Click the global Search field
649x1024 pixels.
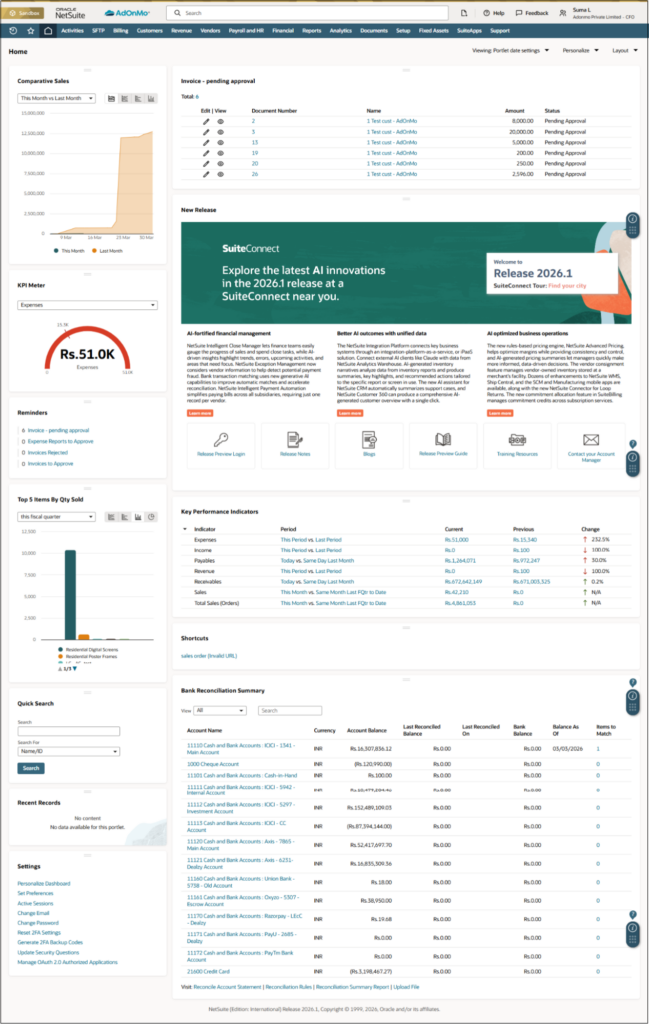point(308,13)
